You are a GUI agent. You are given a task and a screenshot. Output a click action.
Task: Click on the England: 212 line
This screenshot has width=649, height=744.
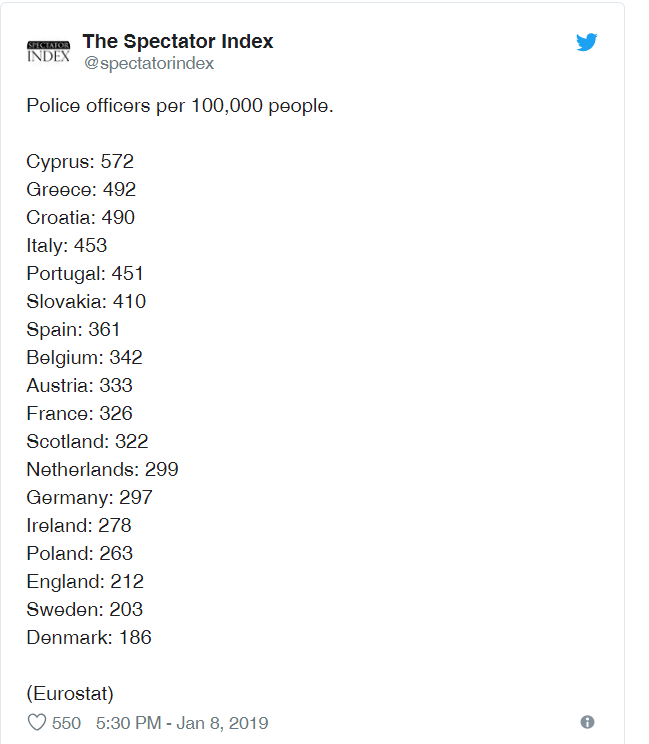tap(85, 581)
